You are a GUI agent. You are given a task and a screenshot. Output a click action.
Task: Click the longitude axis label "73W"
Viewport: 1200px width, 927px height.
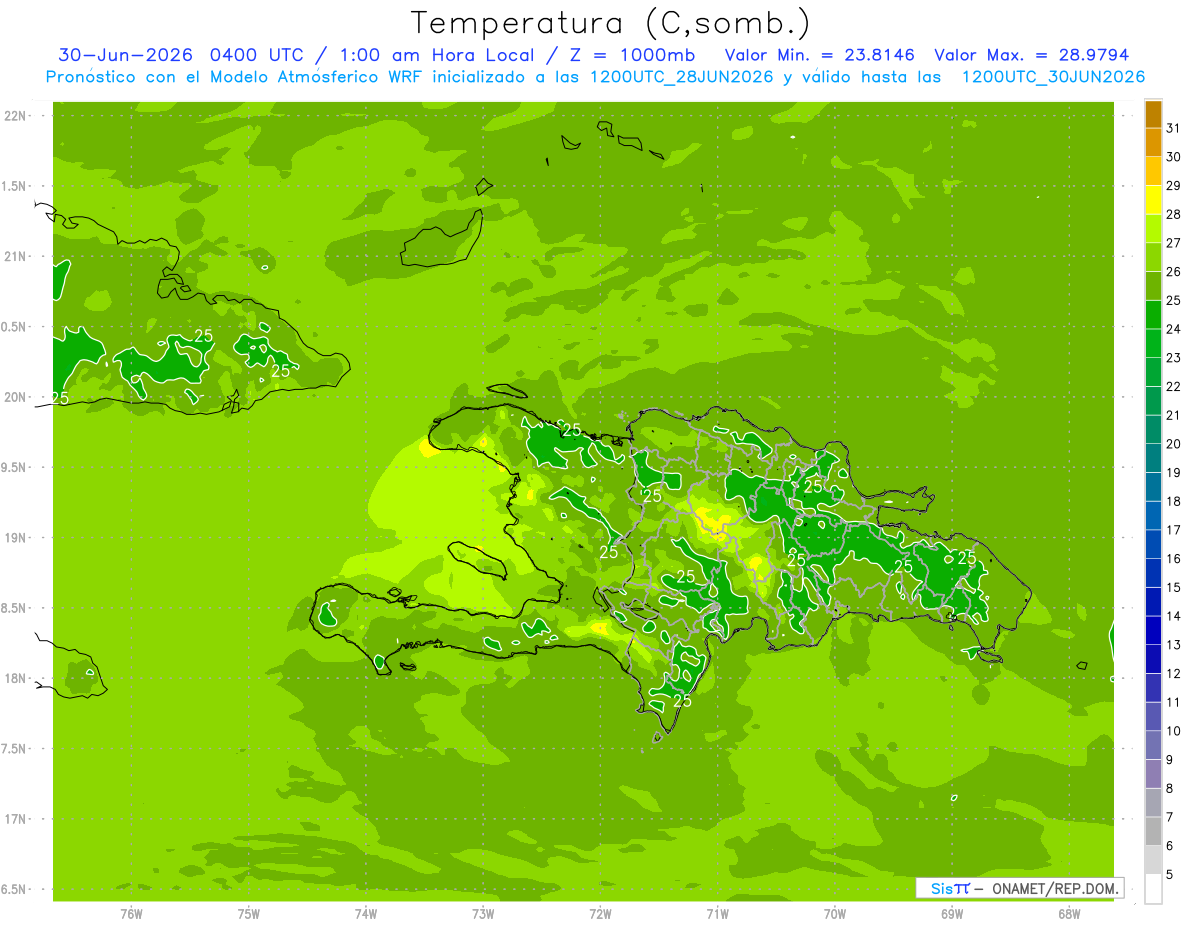(x=483, y=914)
